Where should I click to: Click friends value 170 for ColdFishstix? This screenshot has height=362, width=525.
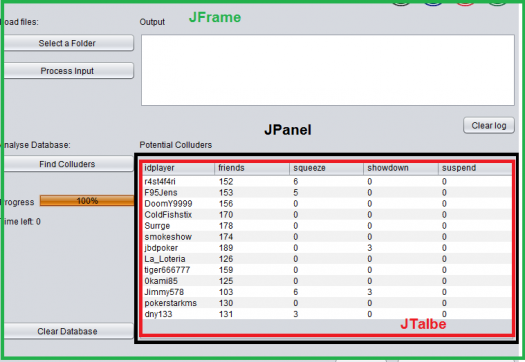pos(226,215)
